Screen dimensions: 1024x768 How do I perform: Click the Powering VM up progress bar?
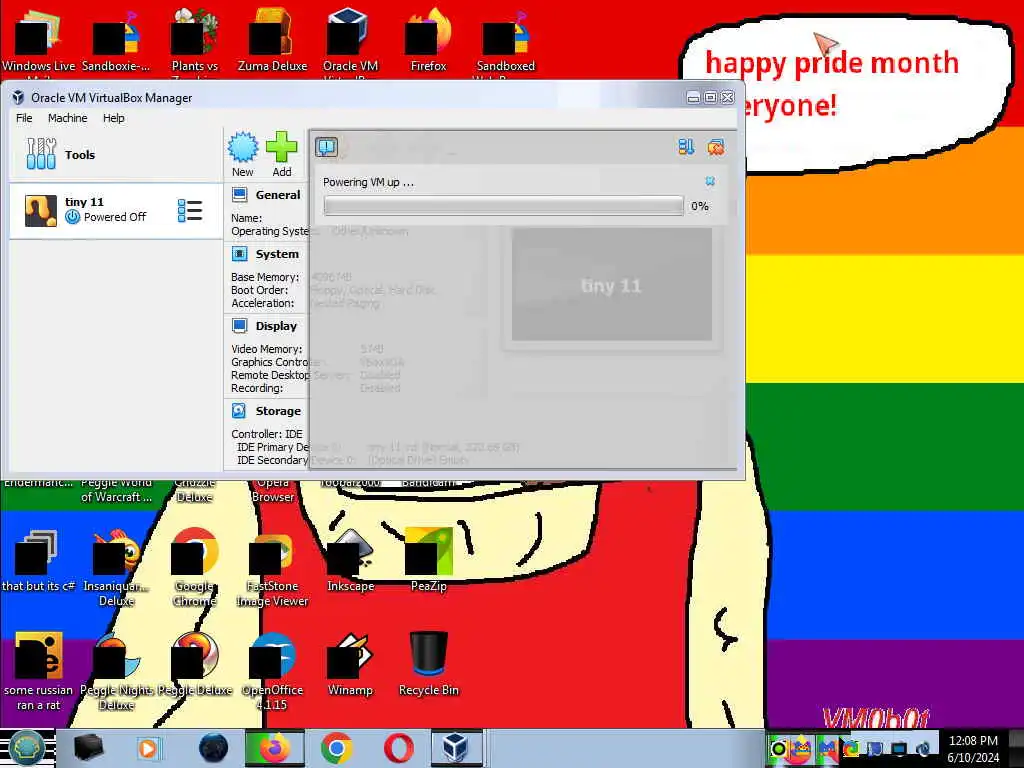pos(504,206)
